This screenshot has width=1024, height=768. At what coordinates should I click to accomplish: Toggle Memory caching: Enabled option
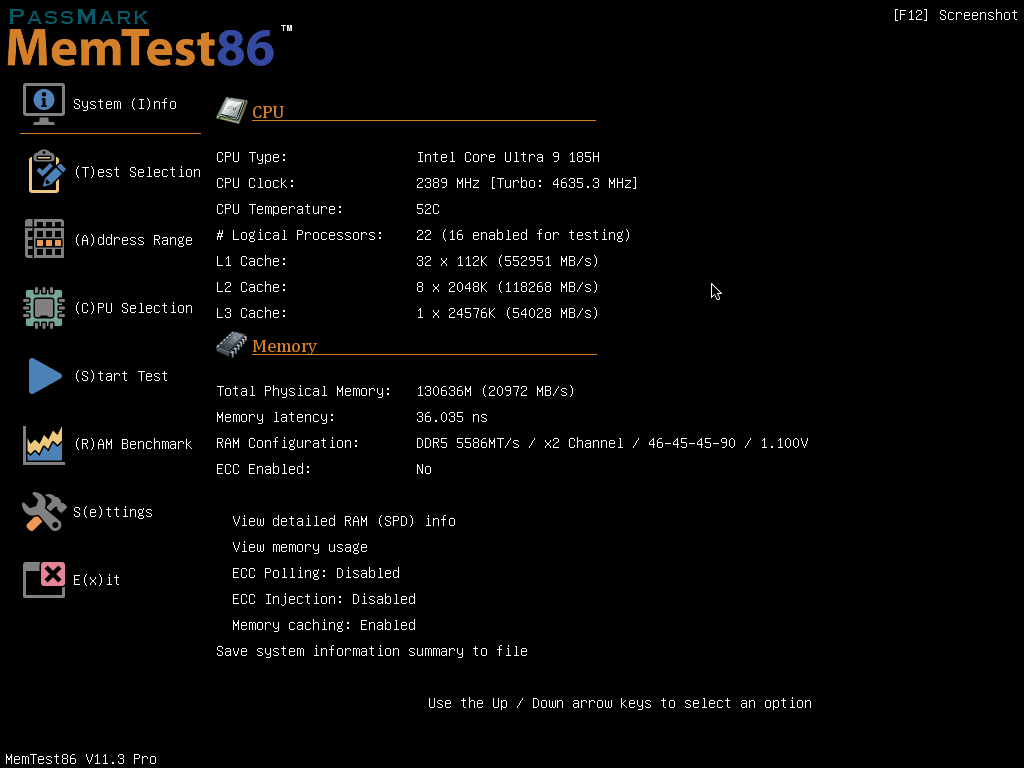coord(323,625)
